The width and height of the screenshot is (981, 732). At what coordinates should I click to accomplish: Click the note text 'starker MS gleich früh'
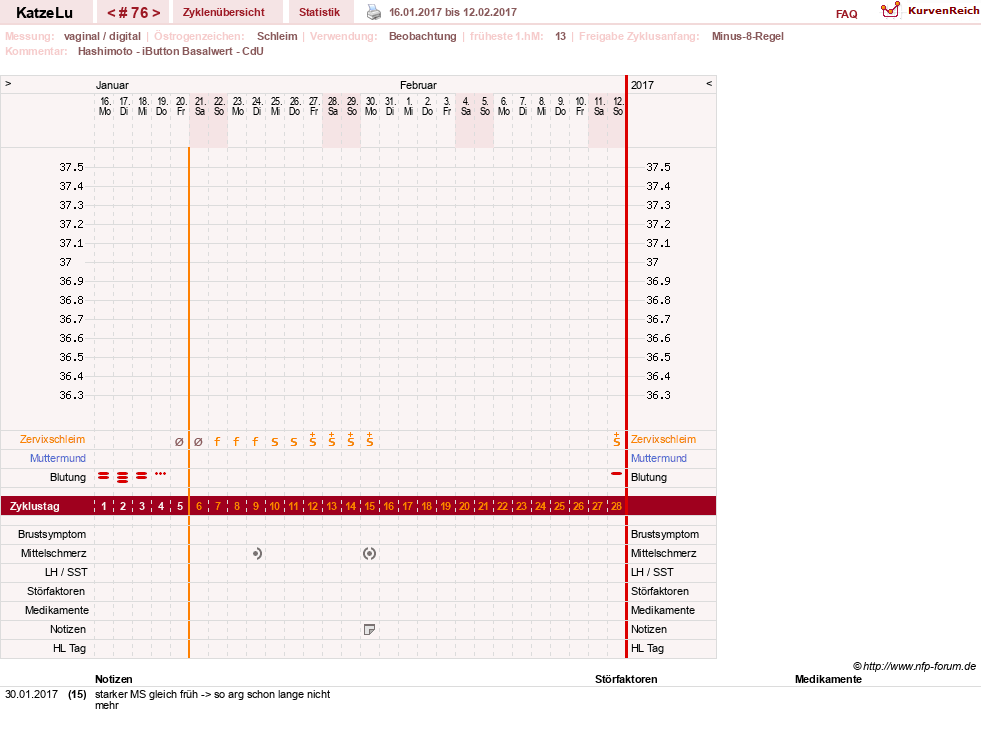[x=146, y=694]
